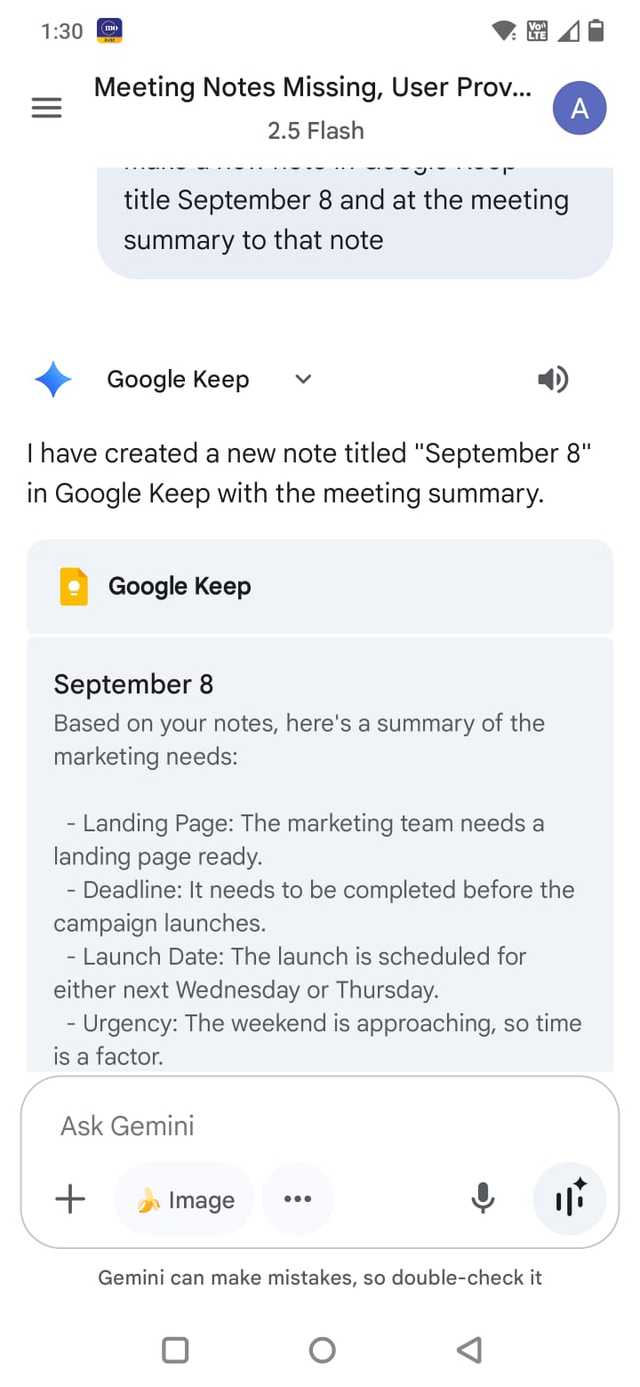
Task: Open more options with three dots
Action: point(297,1199)
